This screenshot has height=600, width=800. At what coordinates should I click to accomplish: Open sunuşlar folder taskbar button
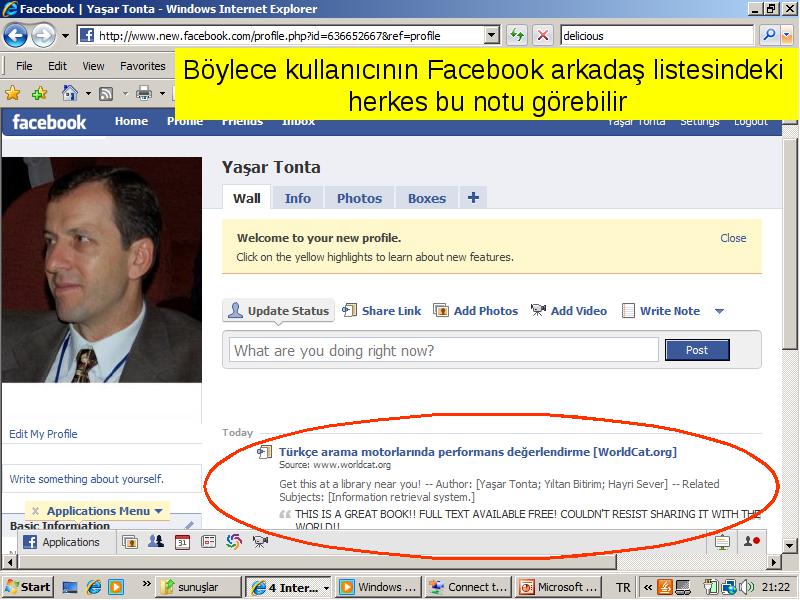(197, 587)
